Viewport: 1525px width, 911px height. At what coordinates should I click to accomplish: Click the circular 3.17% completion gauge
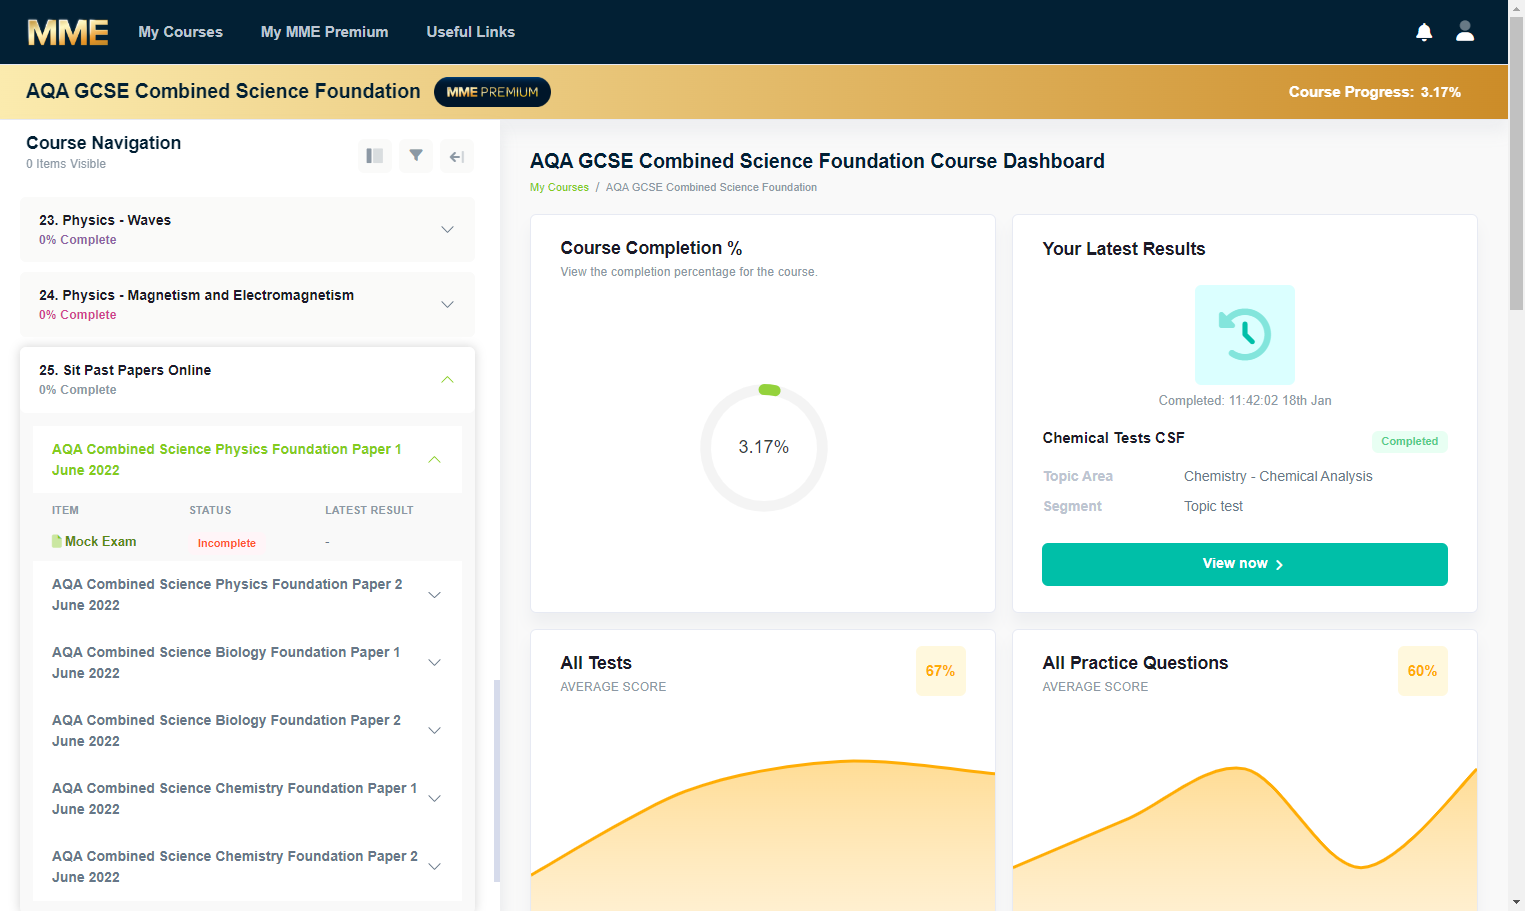(x=764, y=447)
